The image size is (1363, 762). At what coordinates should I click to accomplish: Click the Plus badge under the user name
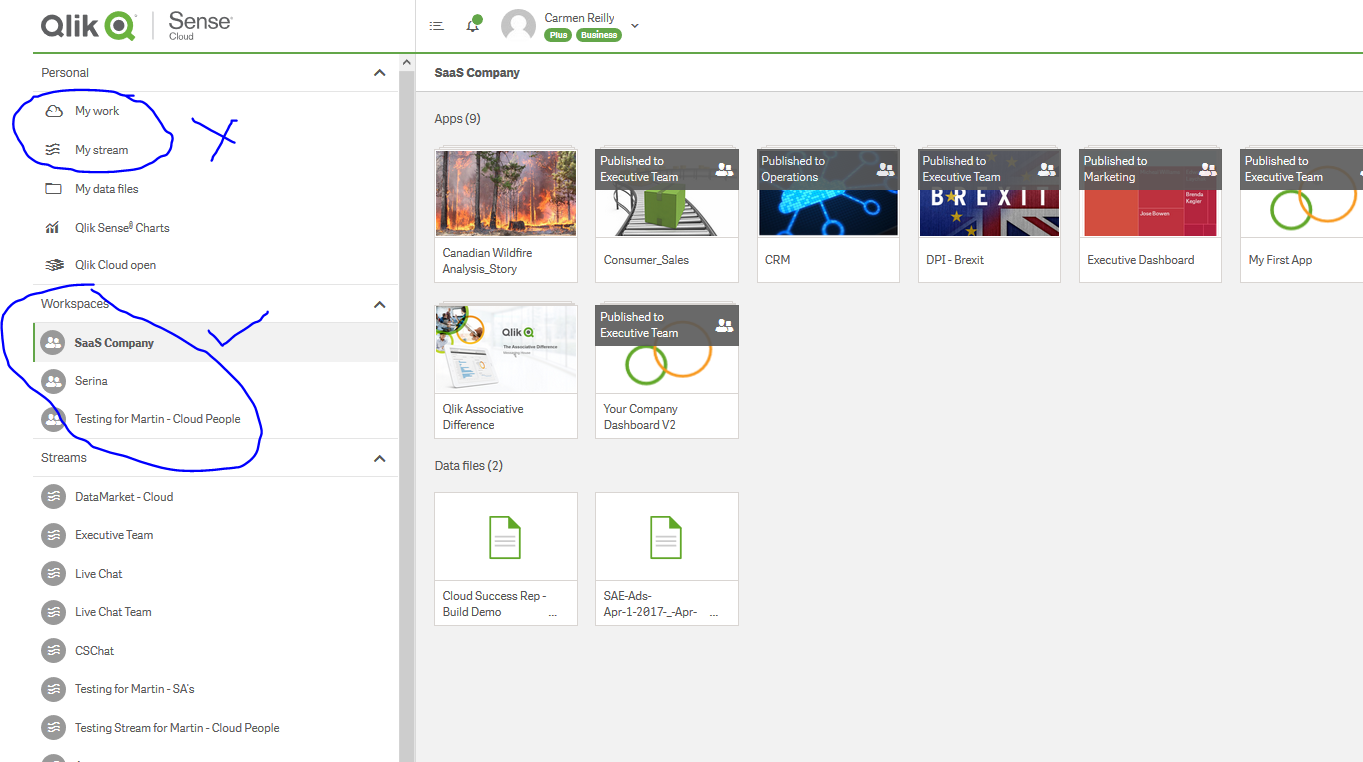pos(558,35)
